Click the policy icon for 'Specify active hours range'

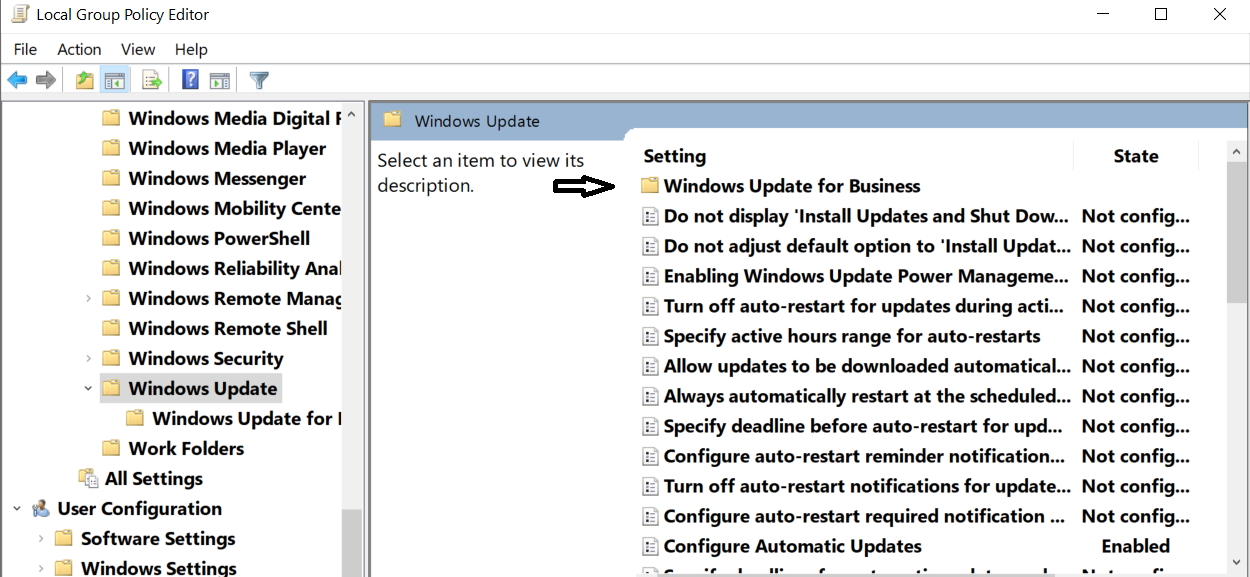click(650, 336)
